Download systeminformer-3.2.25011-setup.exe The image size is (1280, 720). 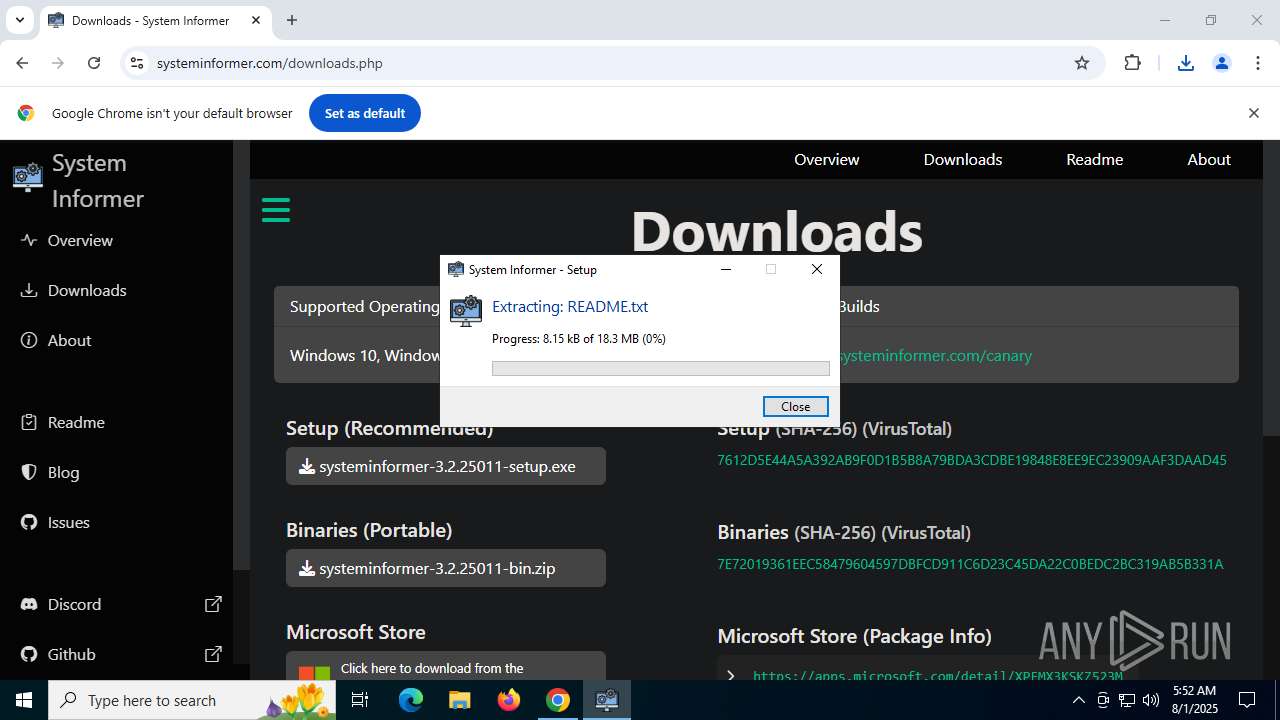pos(446,466)
